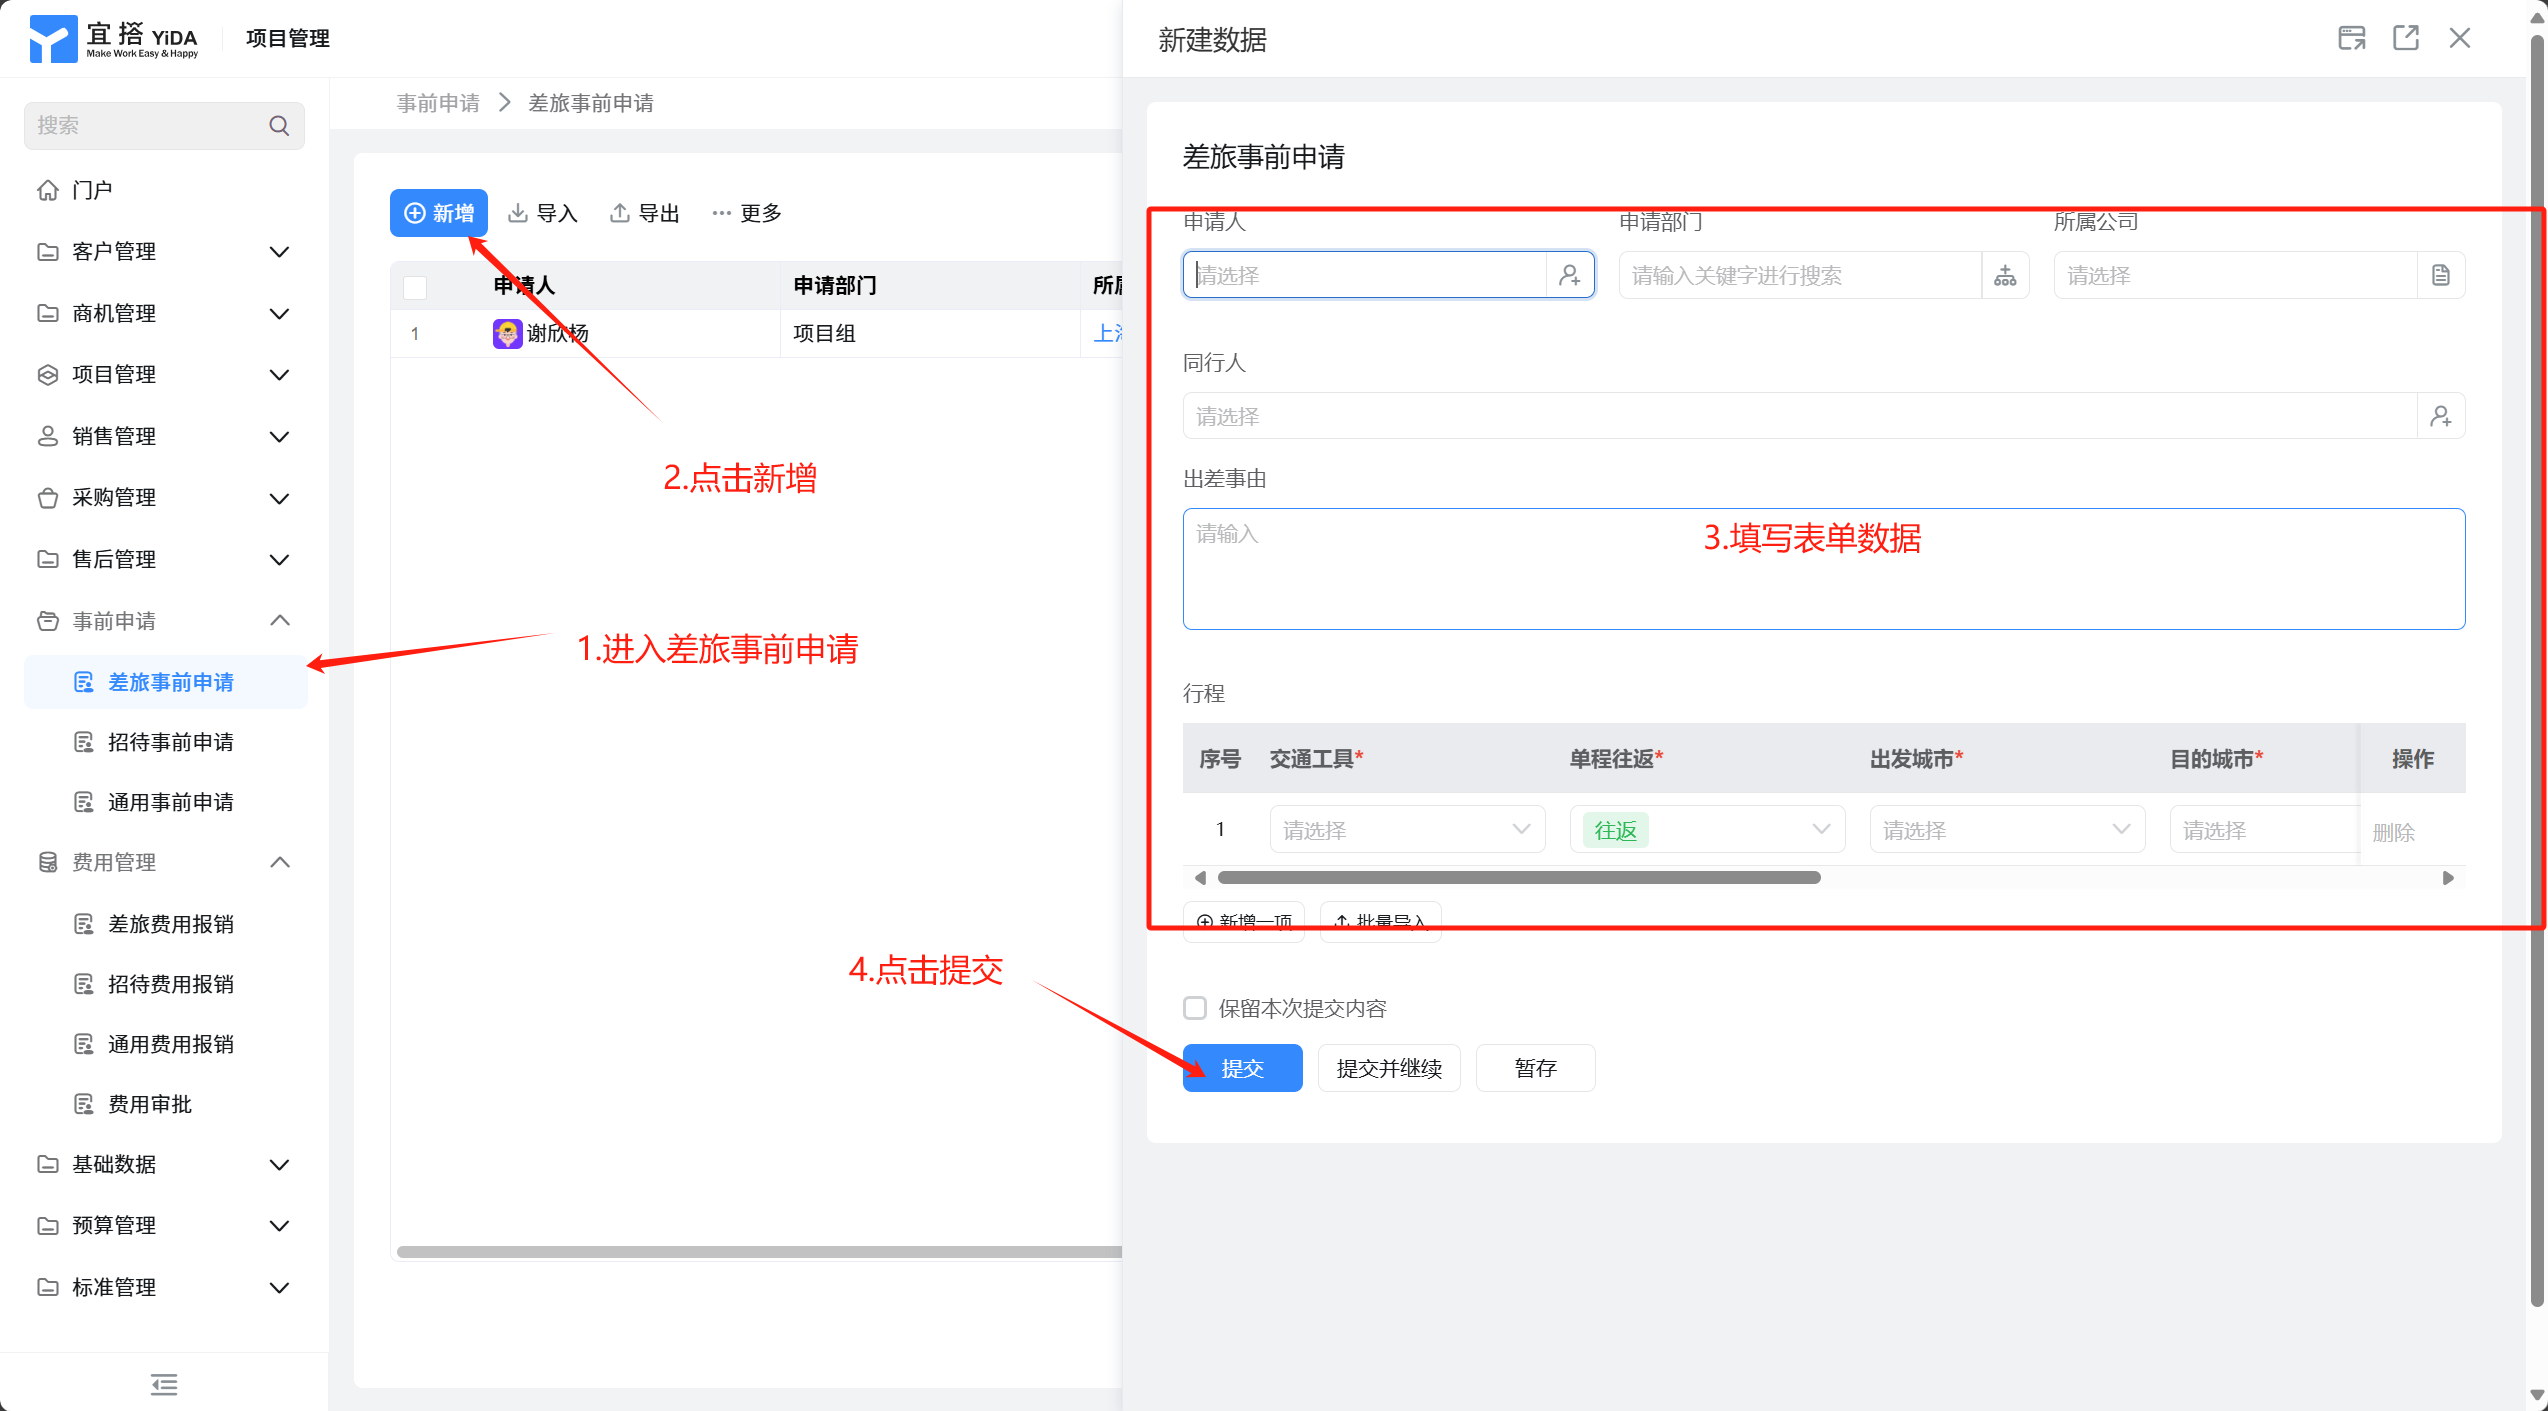Click the 行程 table horizontal scrollbar
The height and width of the screenshot is (1411, 2548).
click(x=1518, y=878)
